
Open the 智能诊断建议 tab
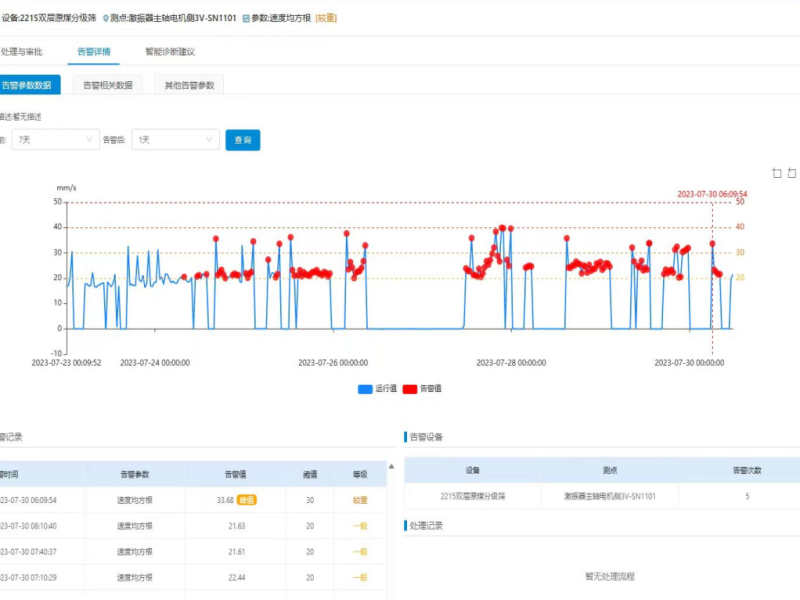click(x=169, y=51)
